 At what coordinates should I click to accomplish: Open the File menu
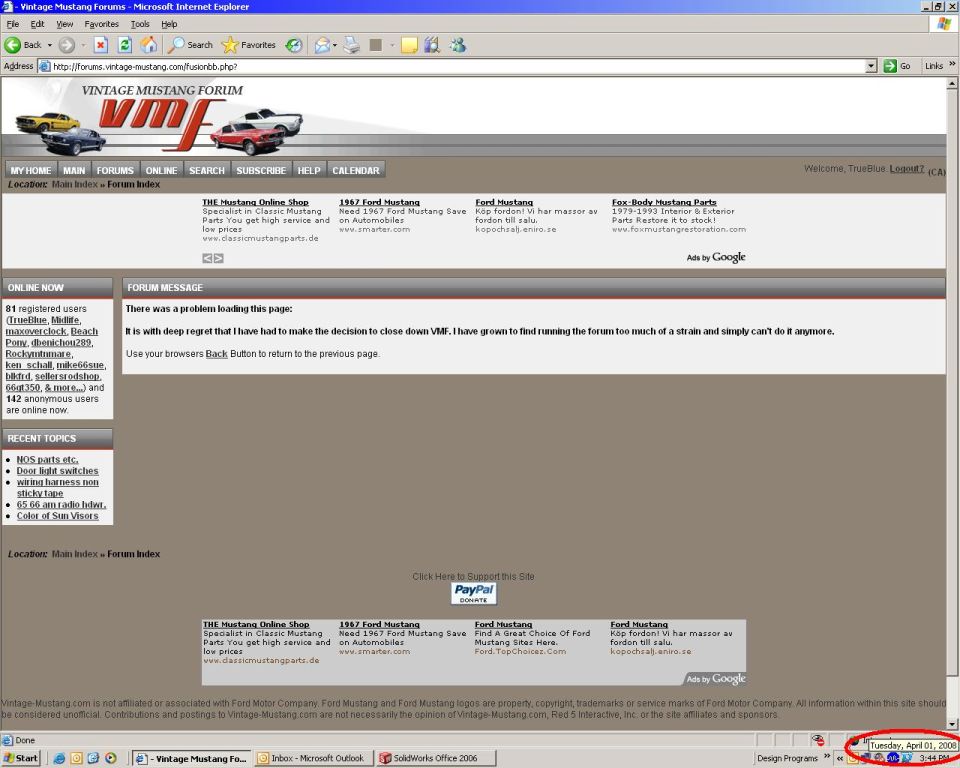[x=13, y=24]
